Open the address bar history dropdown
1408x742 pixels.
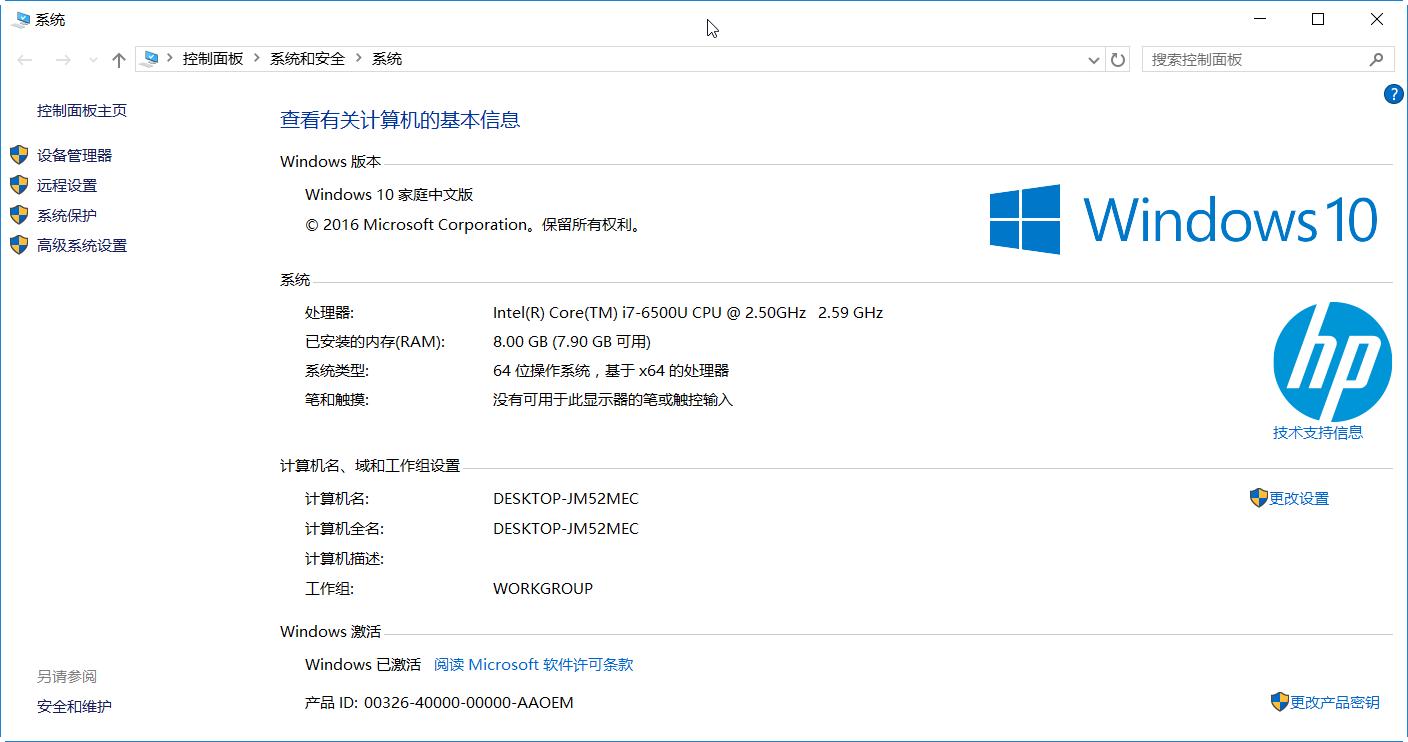click(1093, 60)
